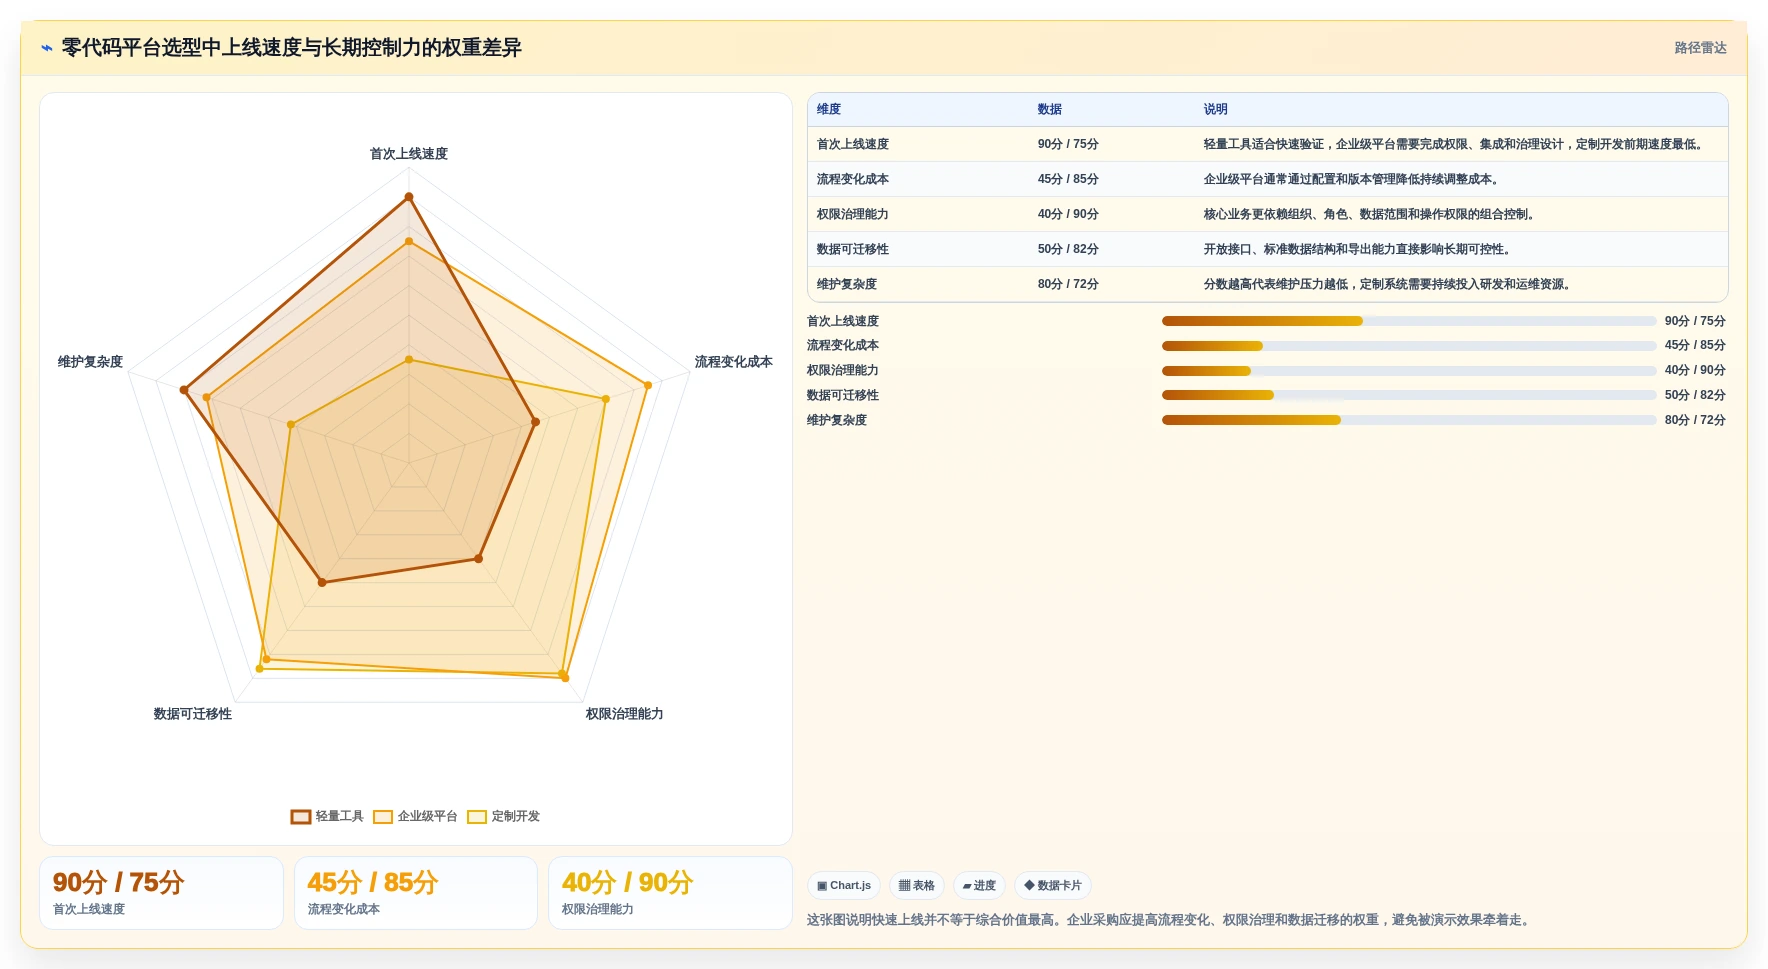This screenshot has width=1768, height=969.
Task: Click the 定制开发 legend color box
Action: pos(477,816)
